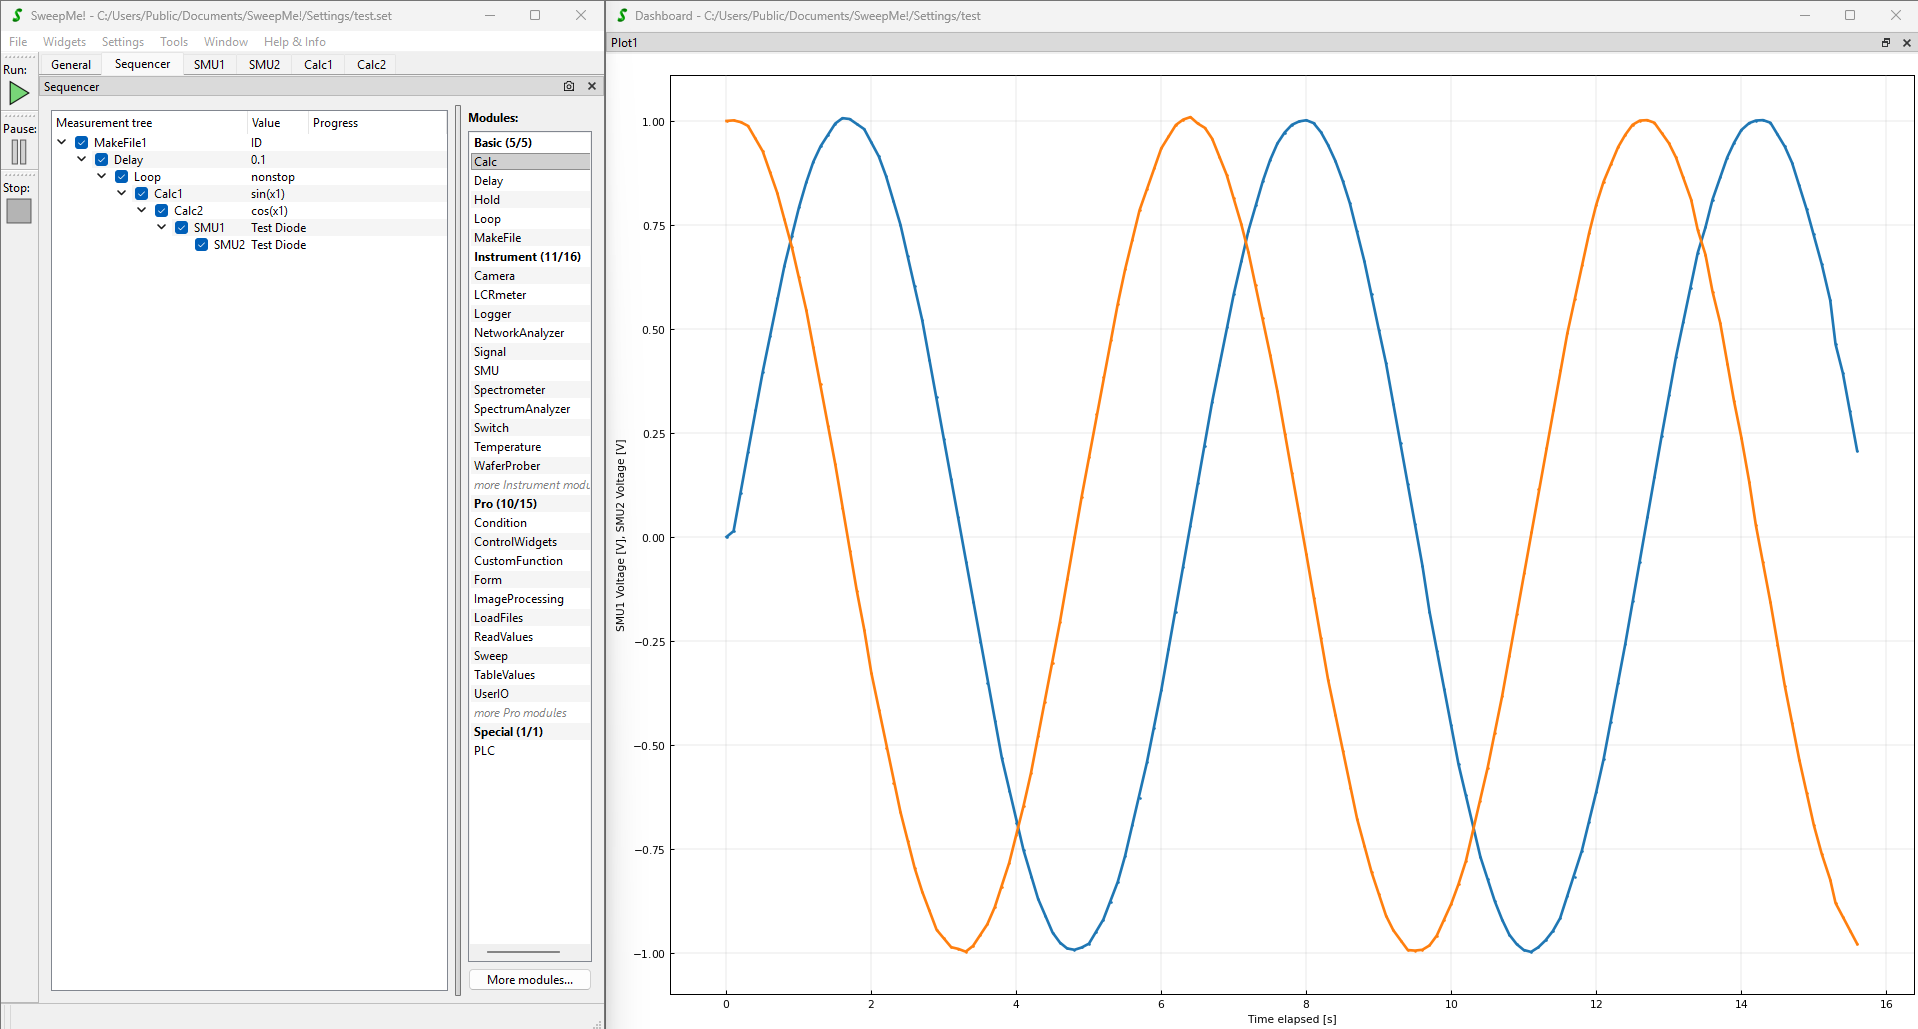
Task: Select the Spectrometer module in list
Action: (x=509, y=390)
